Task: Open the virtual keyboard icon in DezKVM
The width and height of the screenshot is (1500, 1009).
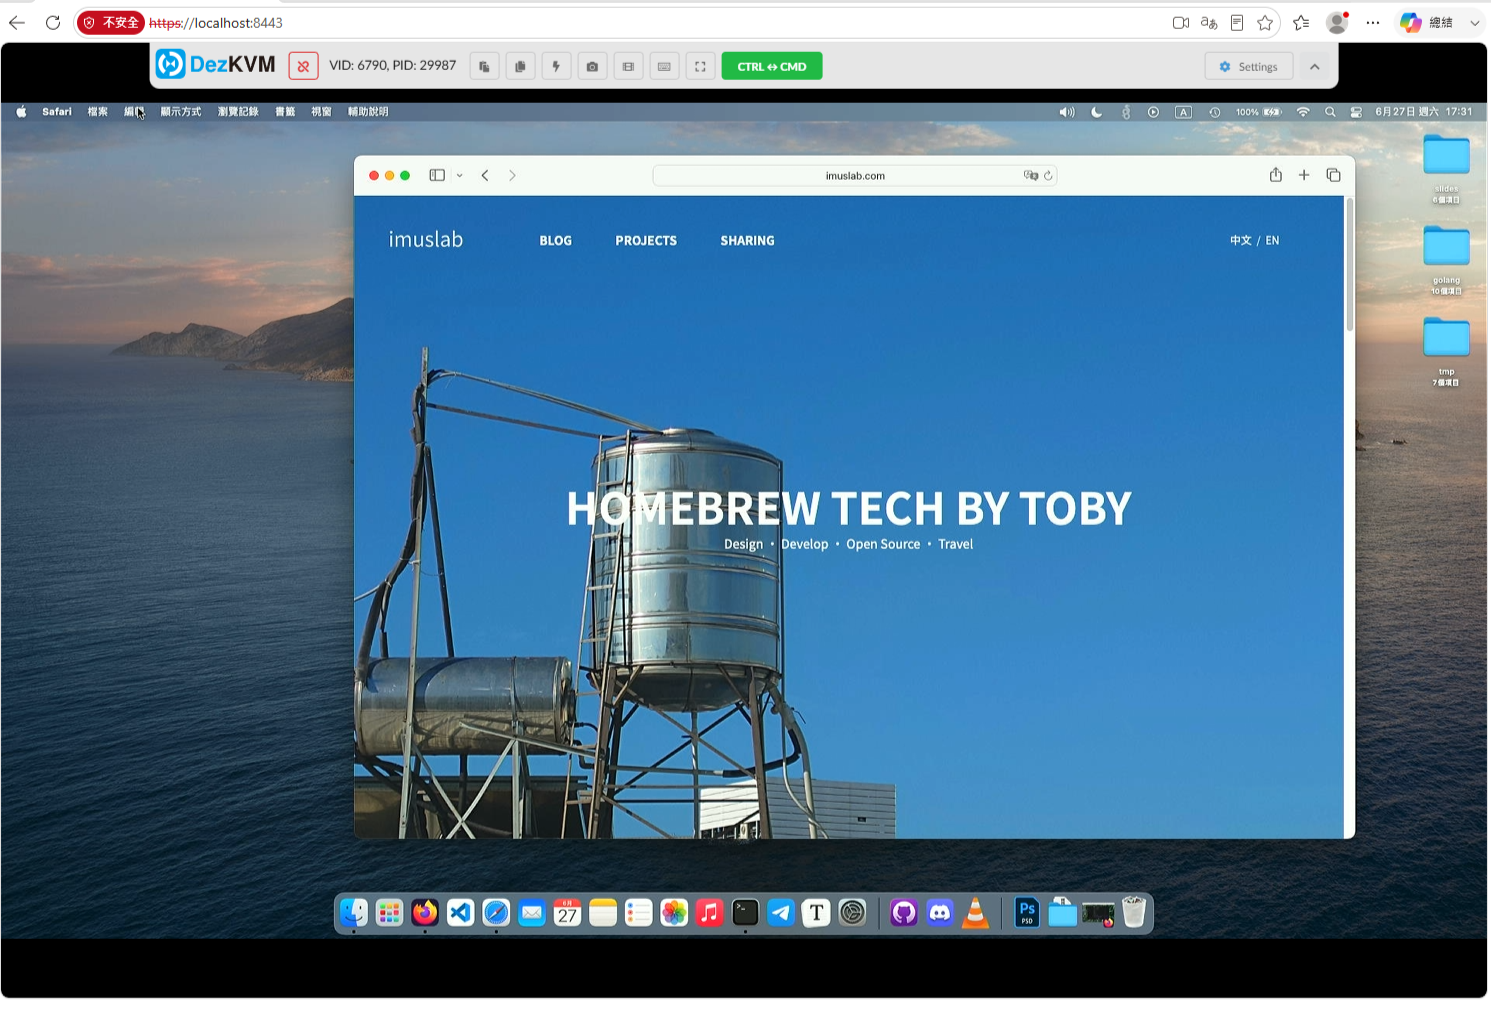Action: pos(664,67)
